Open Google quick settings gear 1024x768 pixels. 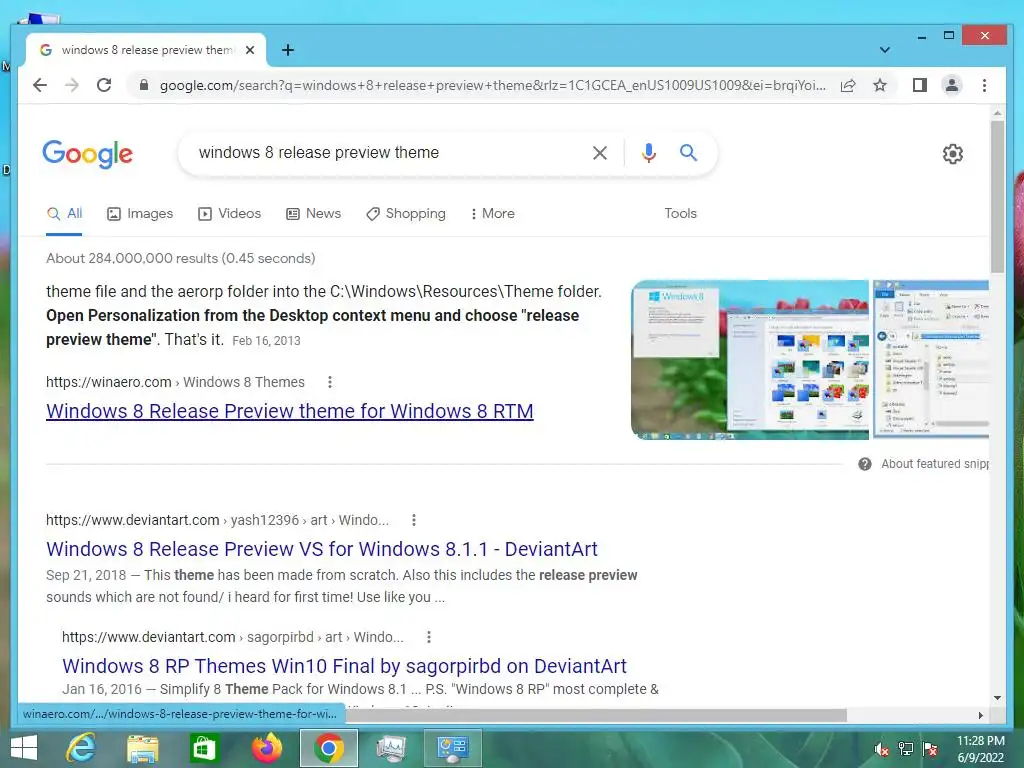(x=953, y=154)
